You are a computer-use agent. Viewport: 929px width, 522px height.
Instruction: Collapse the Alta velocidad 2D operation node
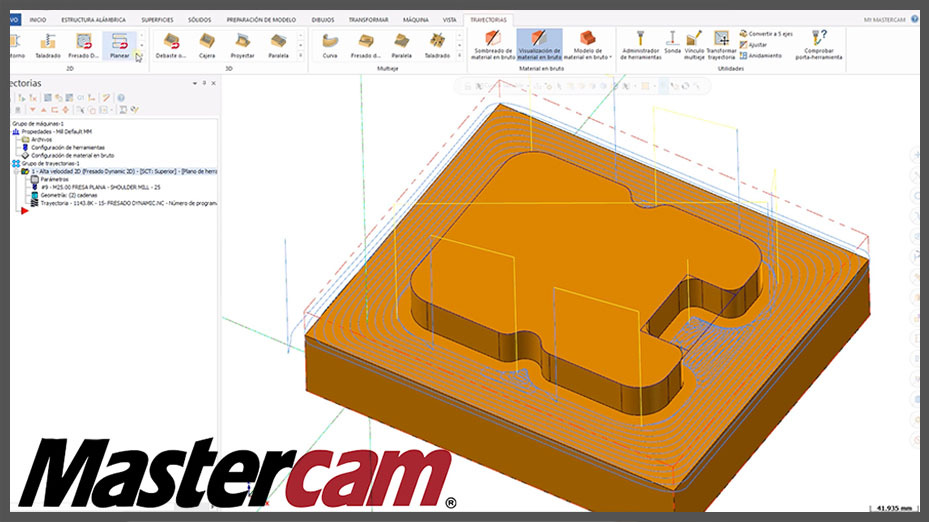(x=16, y=171)
